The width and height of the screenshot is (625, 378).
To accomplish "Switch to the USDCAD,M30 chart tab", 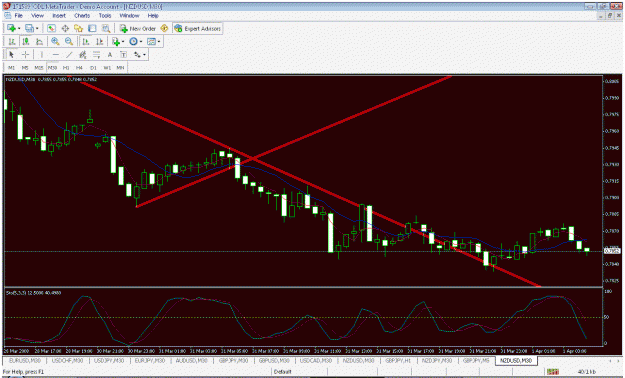I will (316, 360).
